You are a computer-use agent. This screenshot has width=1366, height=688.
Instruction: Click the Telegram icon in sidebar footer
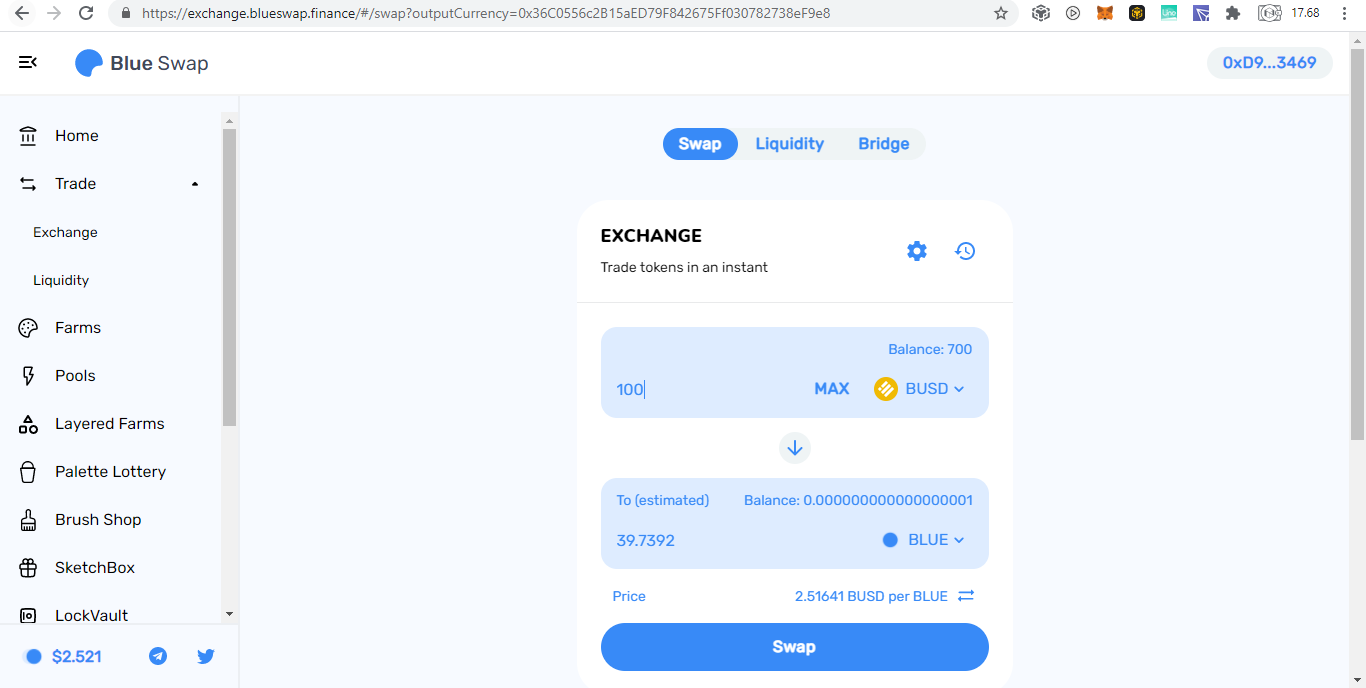(x=158, y=656)
